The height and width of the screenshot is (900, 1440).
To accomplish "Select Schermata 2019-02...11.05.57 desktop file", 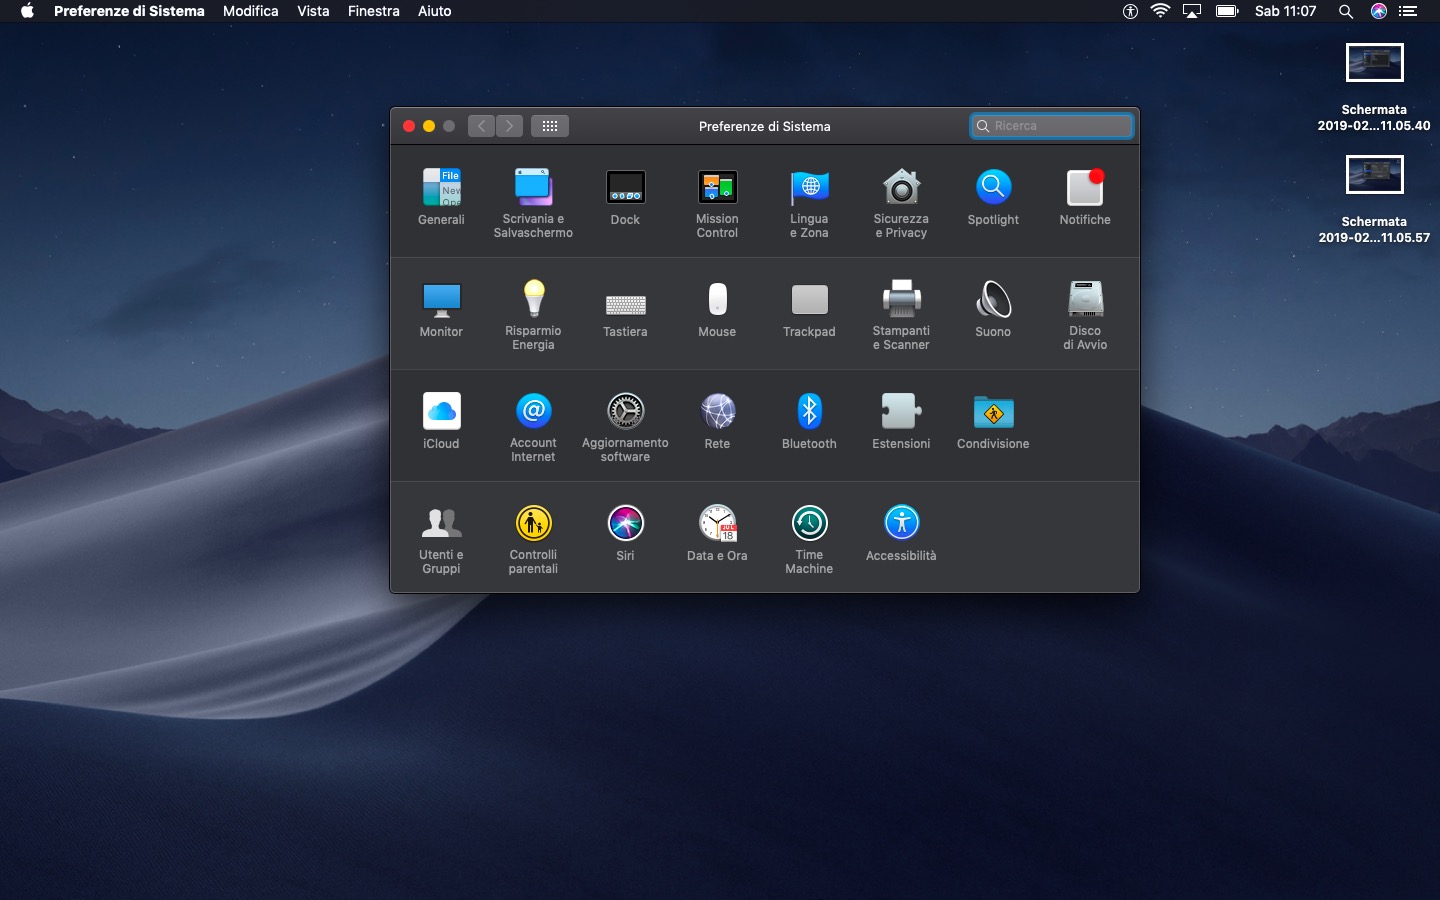I will point(1374,199).
